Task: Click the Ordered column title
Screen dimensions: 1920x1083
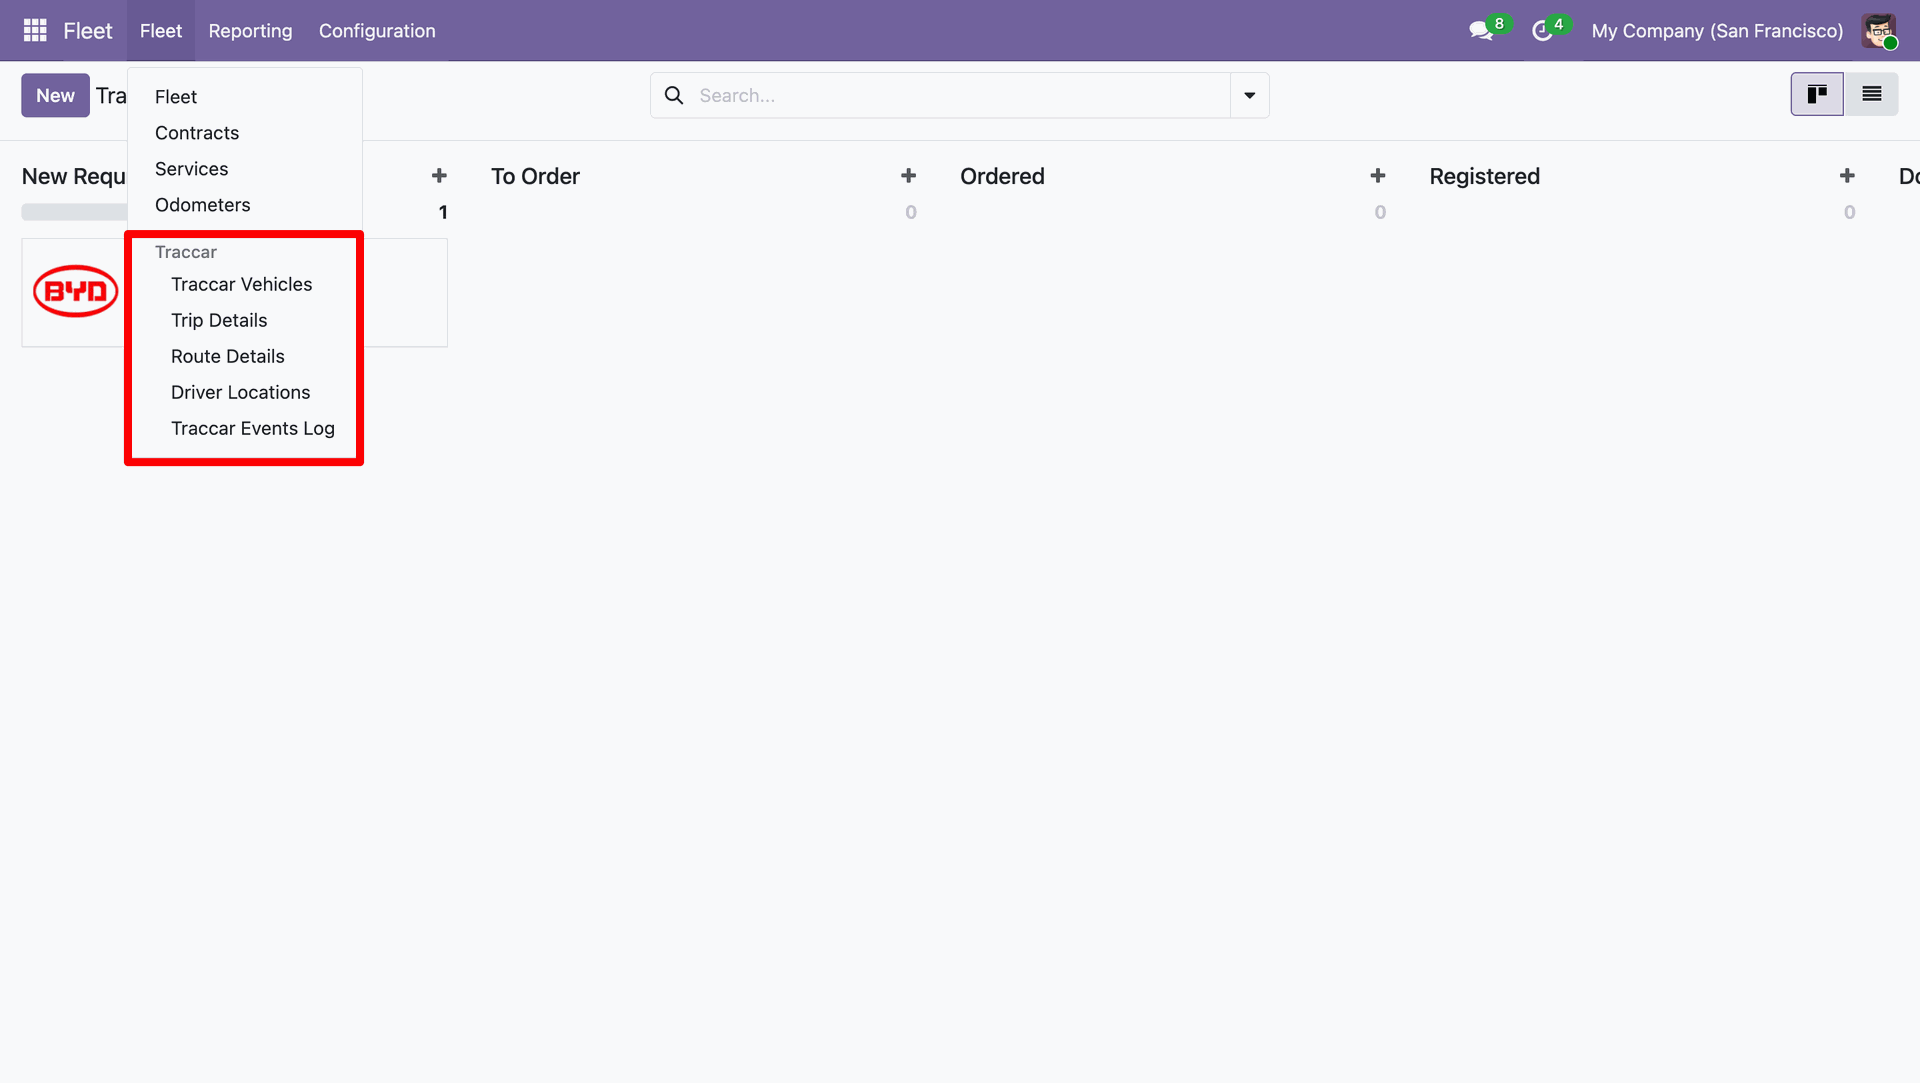Action: [1002, 176]
